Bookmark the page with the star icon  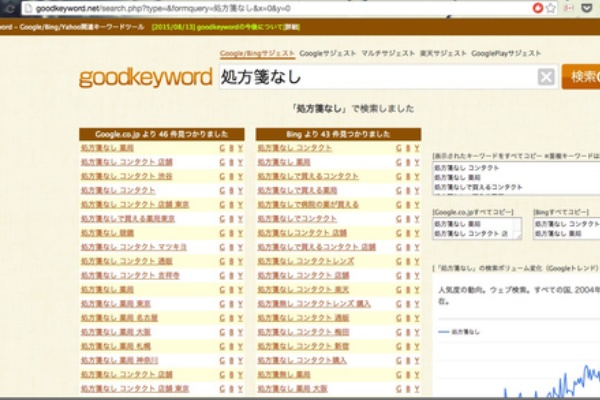550,8
